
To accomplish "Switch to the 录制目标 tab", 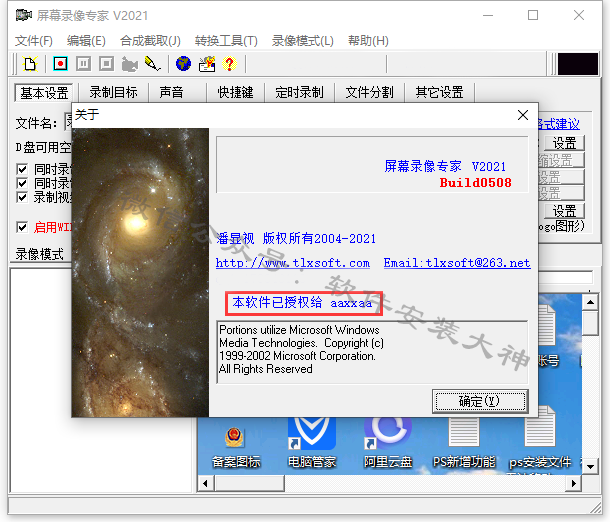I will 114,93.
